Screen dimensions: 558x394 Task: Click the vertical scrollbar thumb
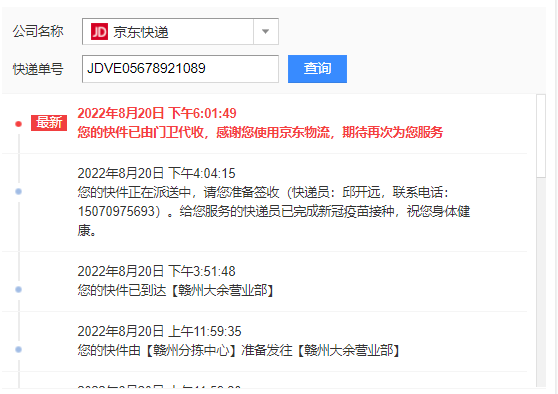coord(541,136)
